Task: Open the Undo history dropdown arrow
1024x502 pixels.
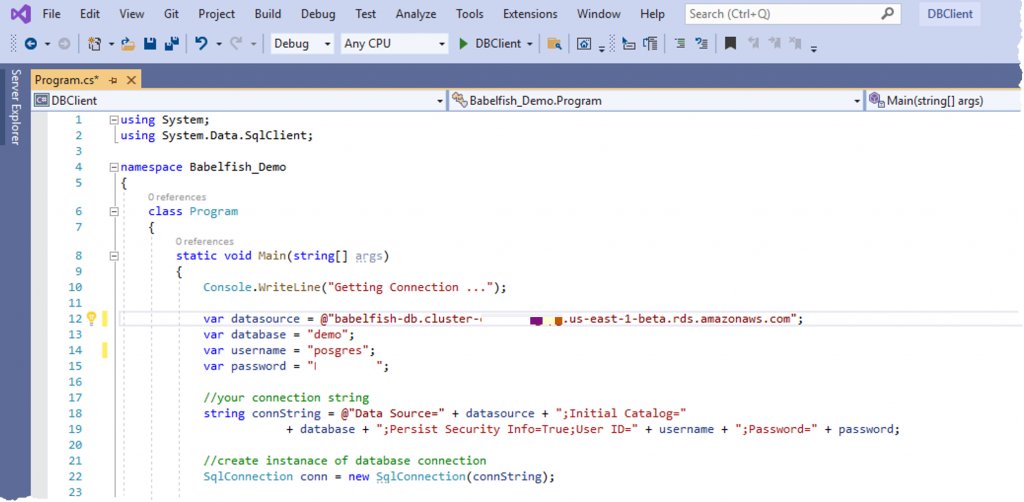Action: click(219, 44)
